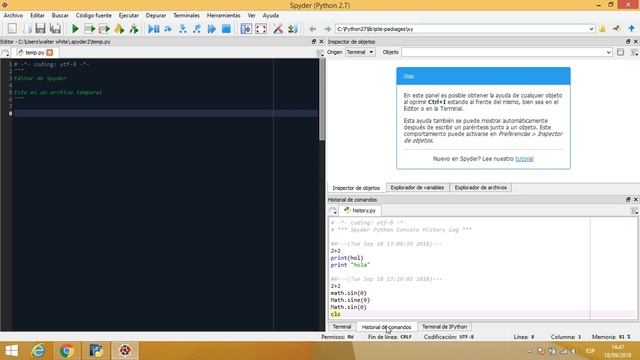Viewport: 640px width, 360px height.
Task: Run current cell and advance to next
Action: [104, 29]
